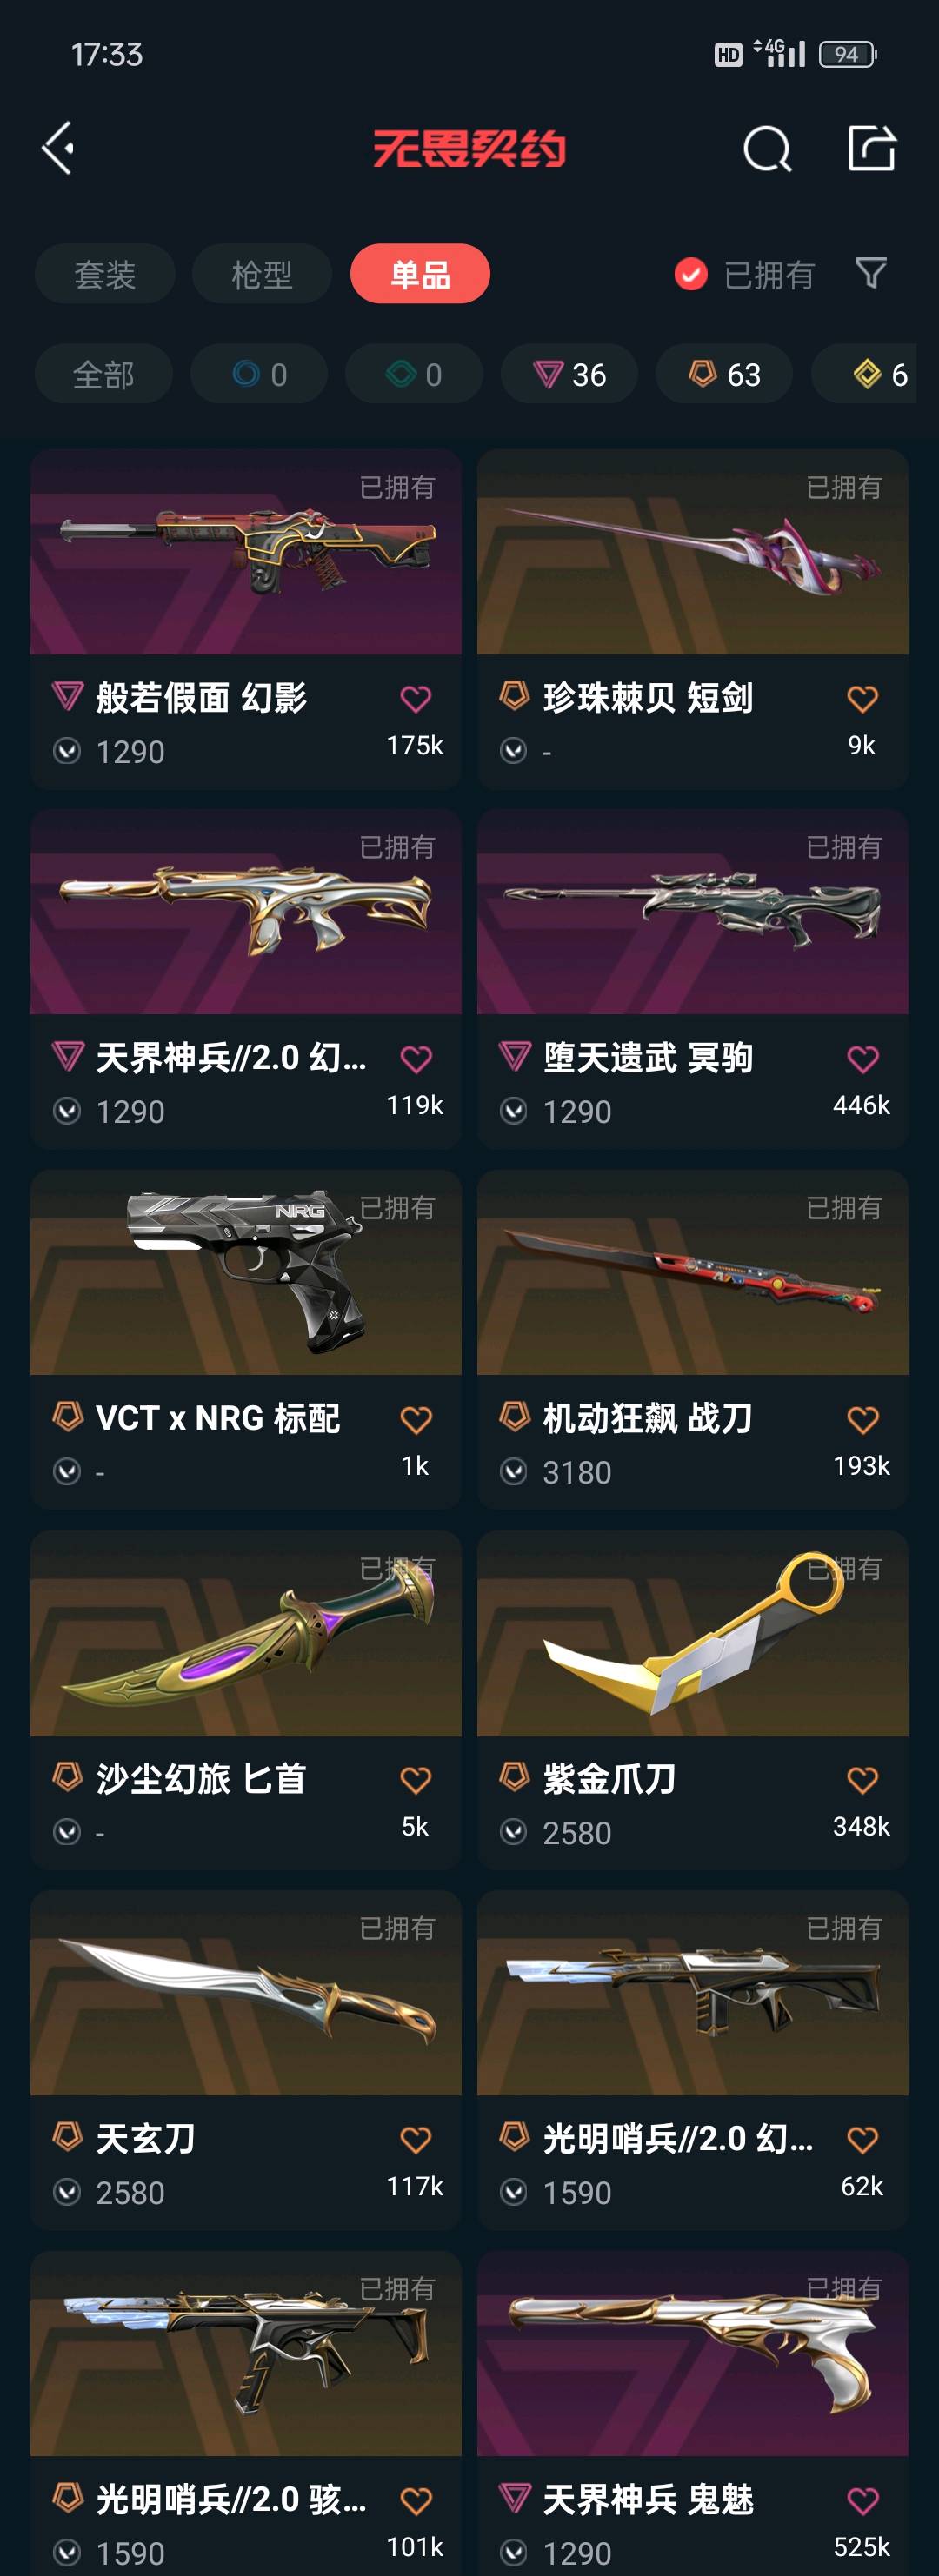The image size is (939, 2576).
Task: Switch to the 枪型 tab
Action: tap(262, 274)
